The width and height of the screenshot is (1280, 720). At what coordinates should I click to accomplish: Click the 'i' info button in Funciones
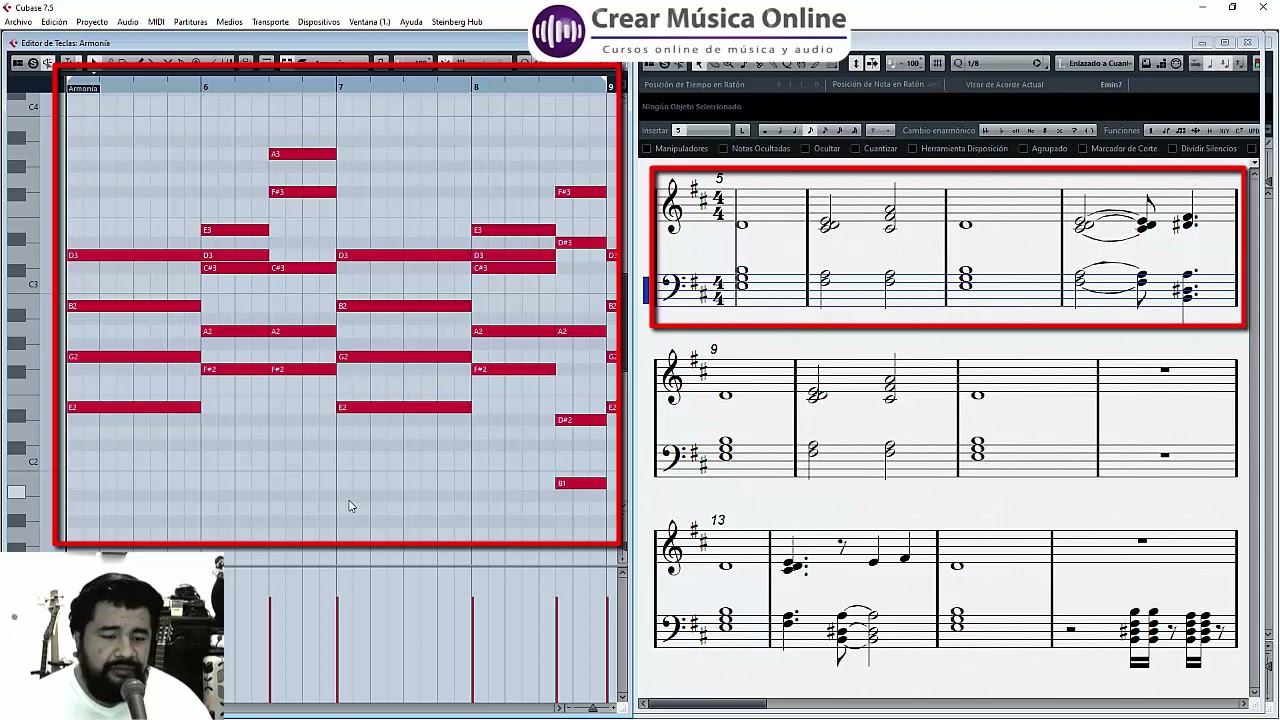pyautogui.click(x=1150, y=130)
